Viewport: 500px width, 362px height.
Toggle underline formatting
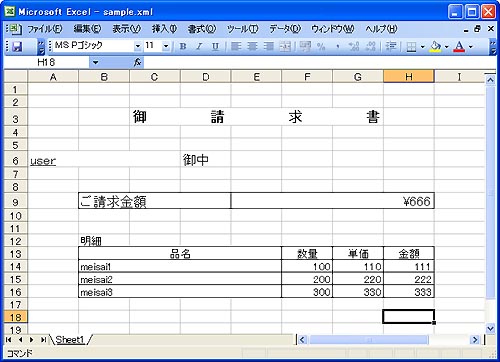pos(216,46)
